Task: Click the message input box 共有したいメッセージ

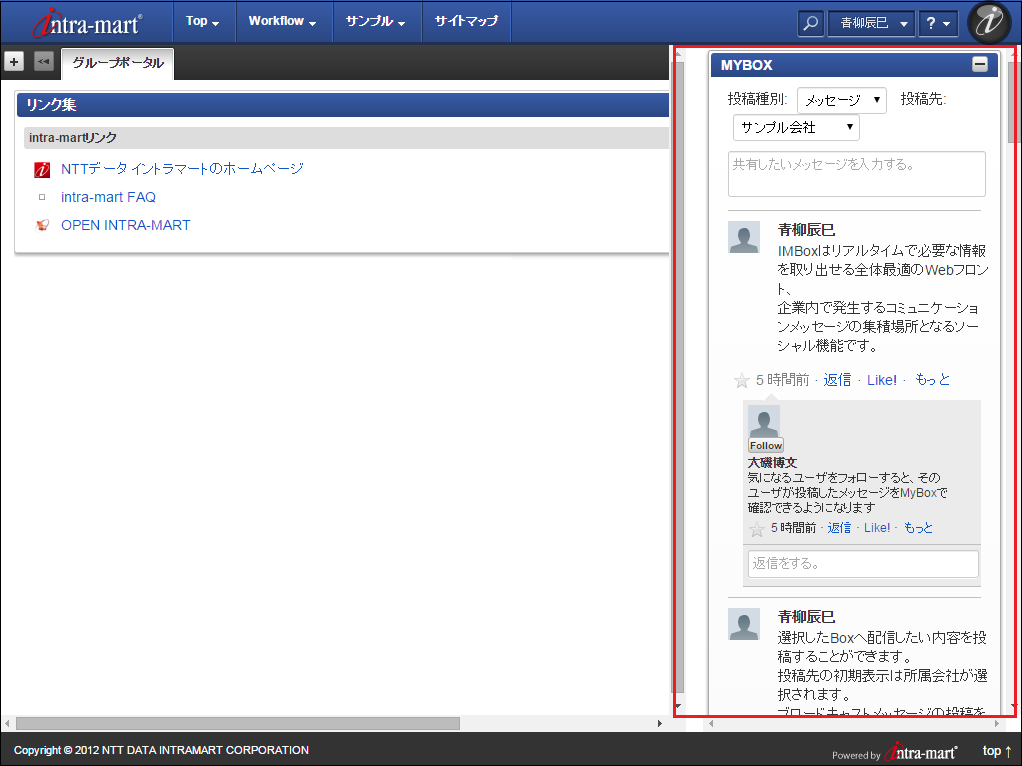Action: [856, 174]
